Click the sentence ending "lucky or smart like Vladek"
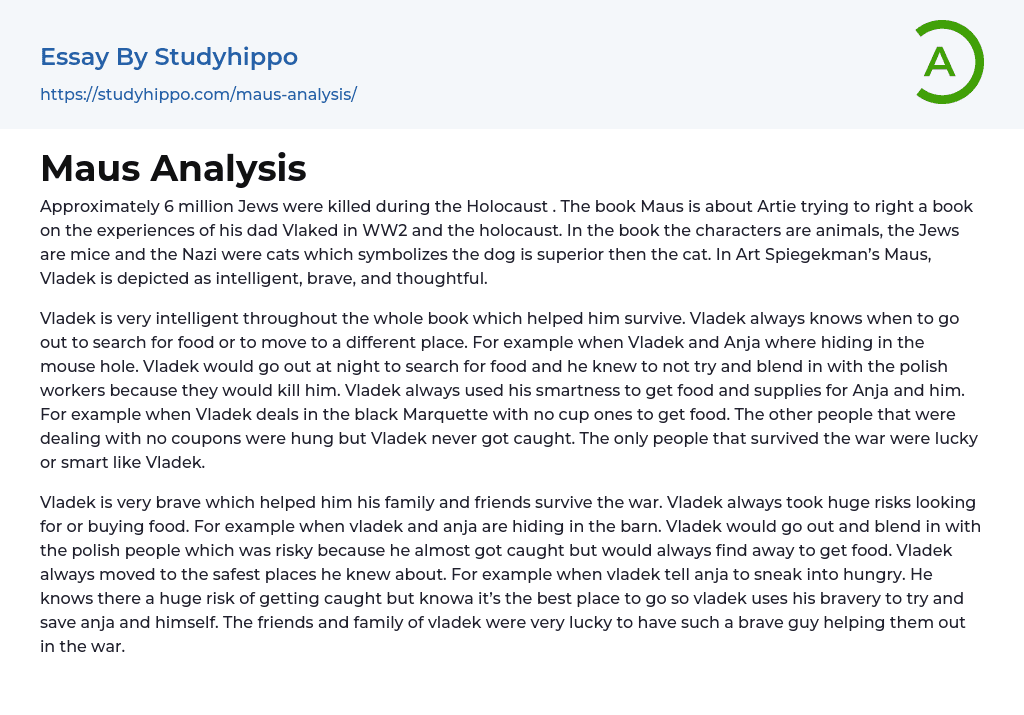The height and width of the screenshot is (715, 1024). point(120,462)
